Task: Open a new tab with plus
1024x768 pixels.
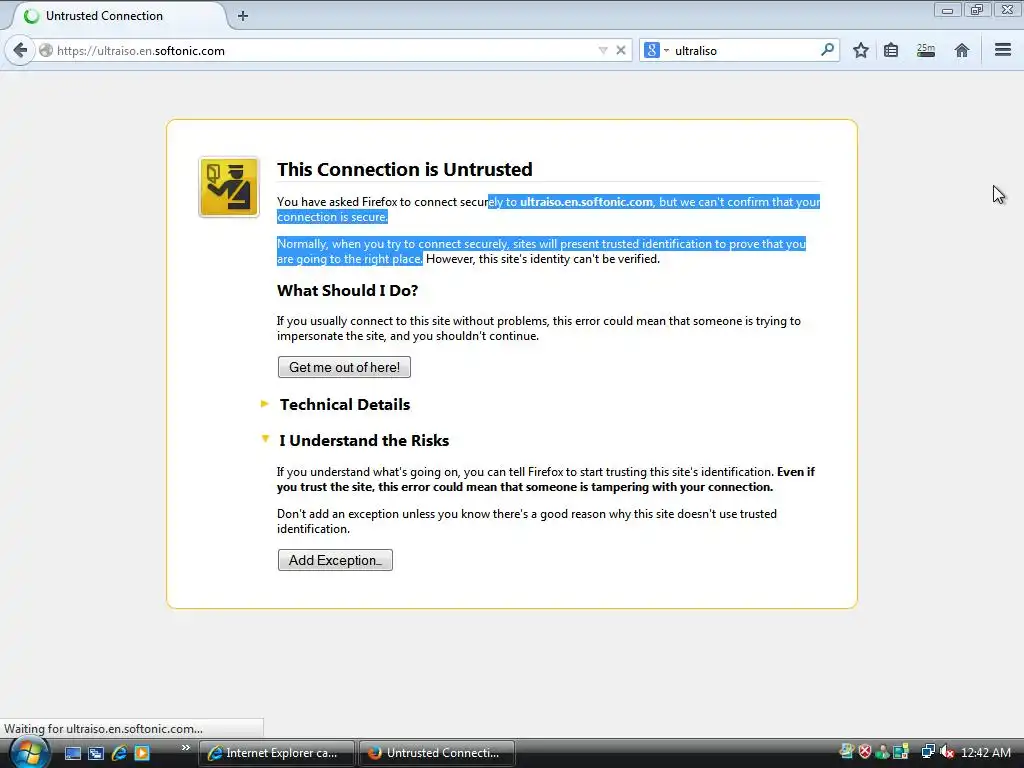Action: [x=243, y=16]
